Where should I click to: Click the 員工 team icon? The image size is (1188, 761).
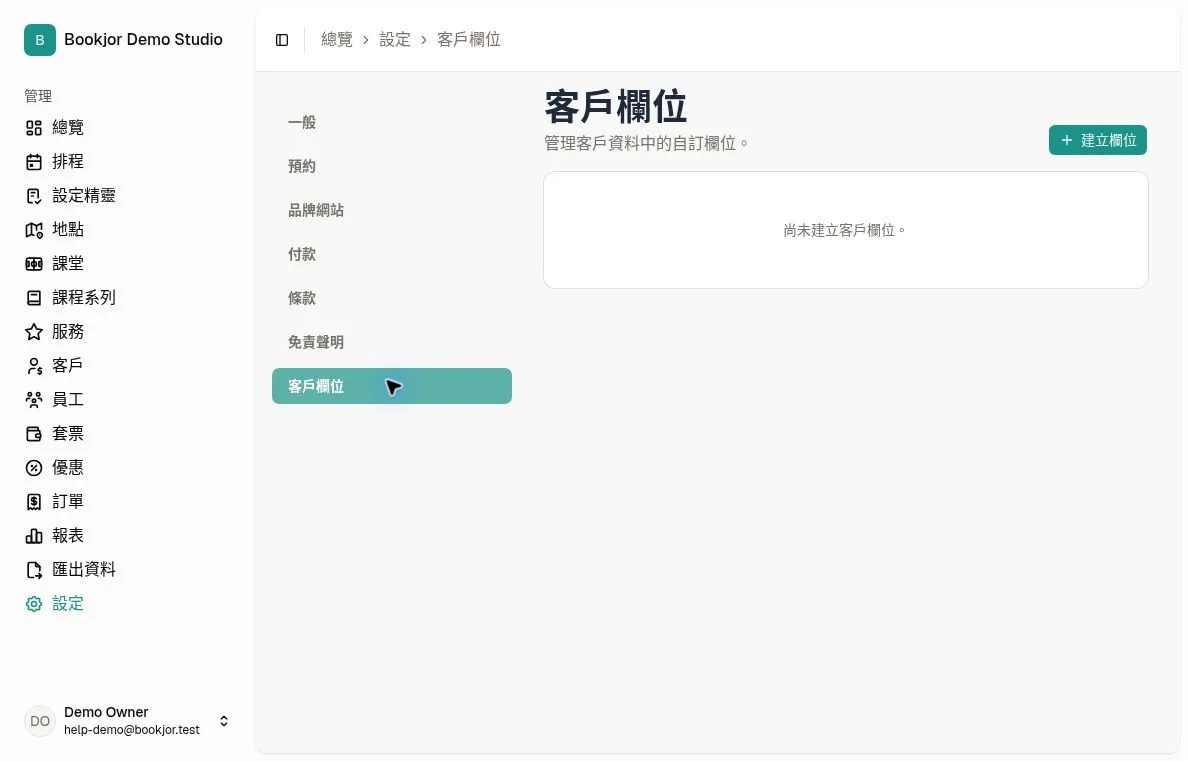[x=34, y=400]
